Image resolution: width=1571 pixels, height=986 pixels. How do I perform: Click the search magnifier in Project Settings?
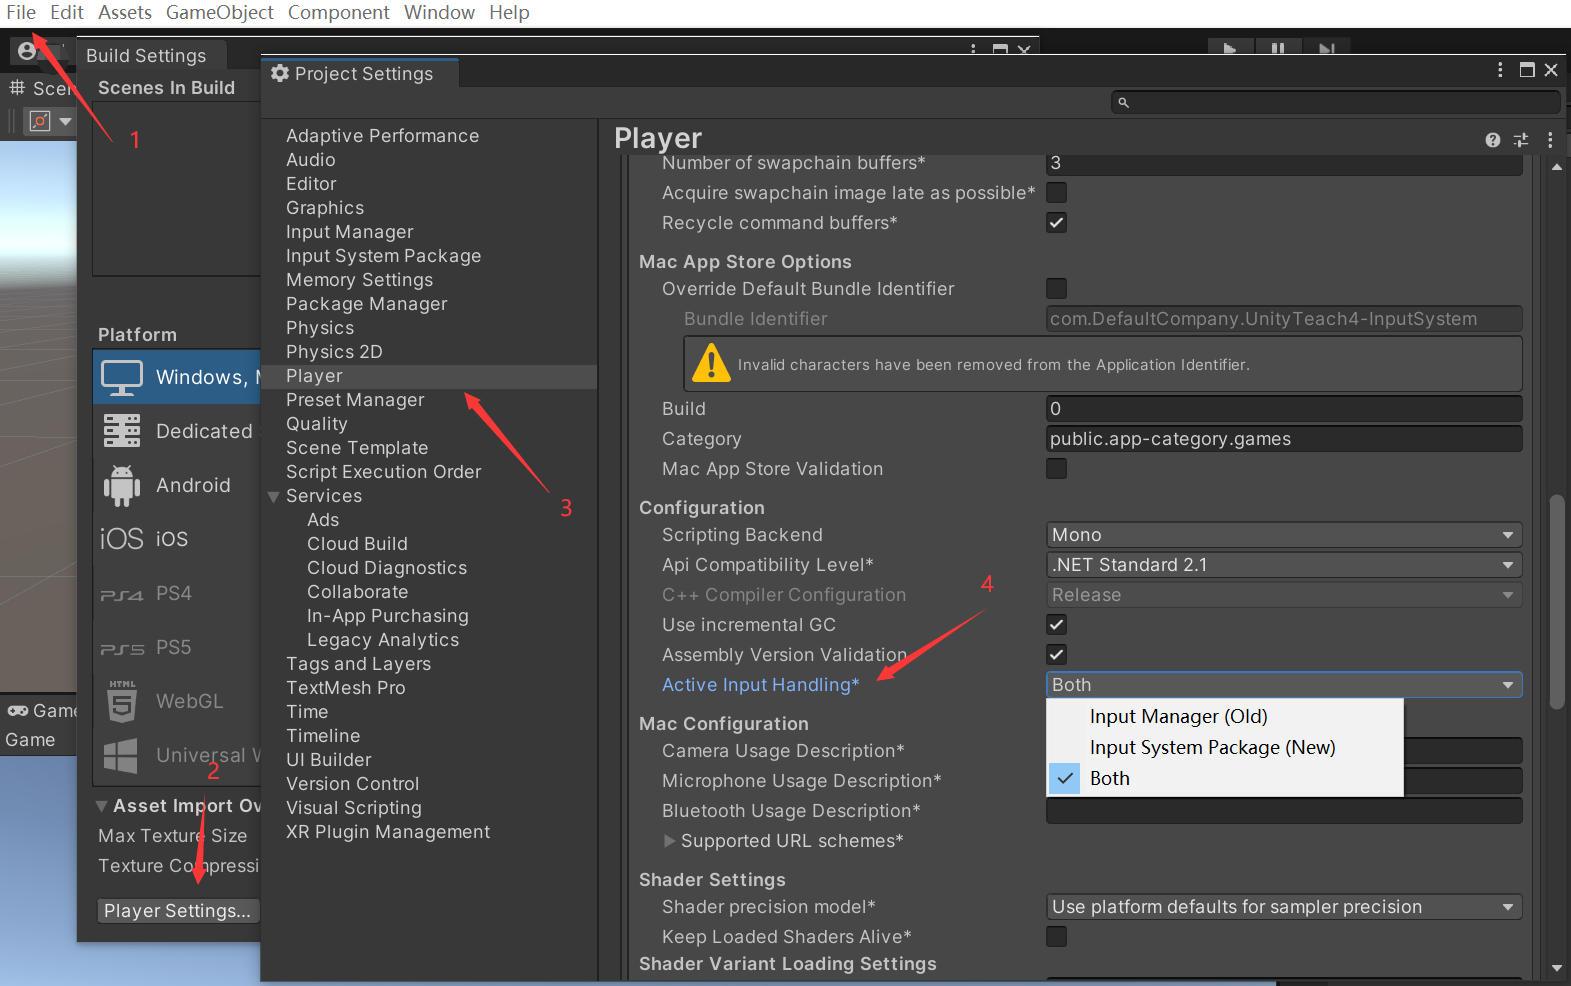click(1123, 102)
